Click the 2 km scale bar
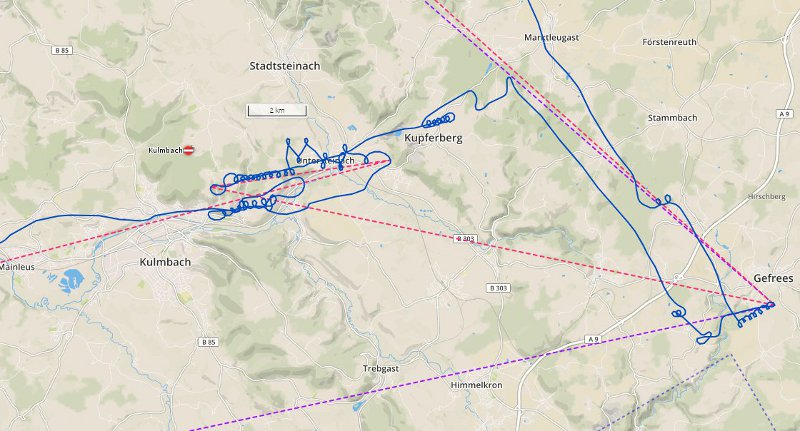 click(277, 110)
